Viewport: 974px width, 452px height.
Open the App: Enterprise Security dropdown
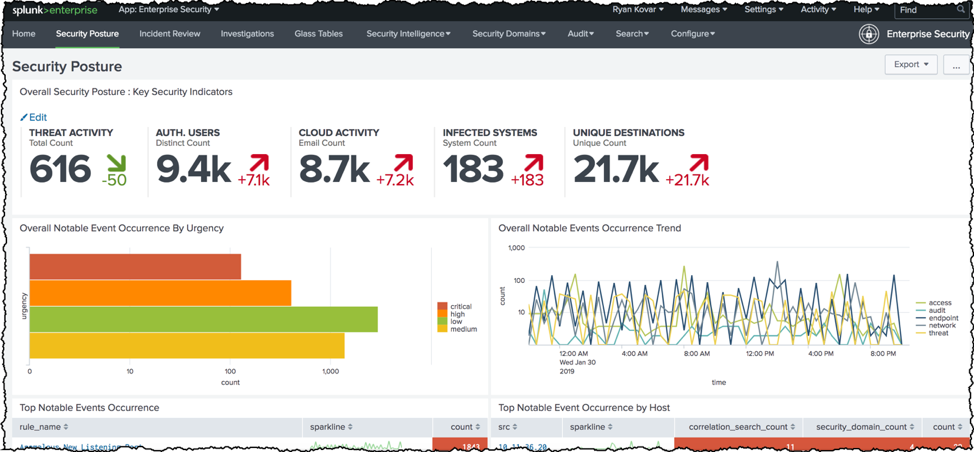pyautogui.click(x=168, y=10)
